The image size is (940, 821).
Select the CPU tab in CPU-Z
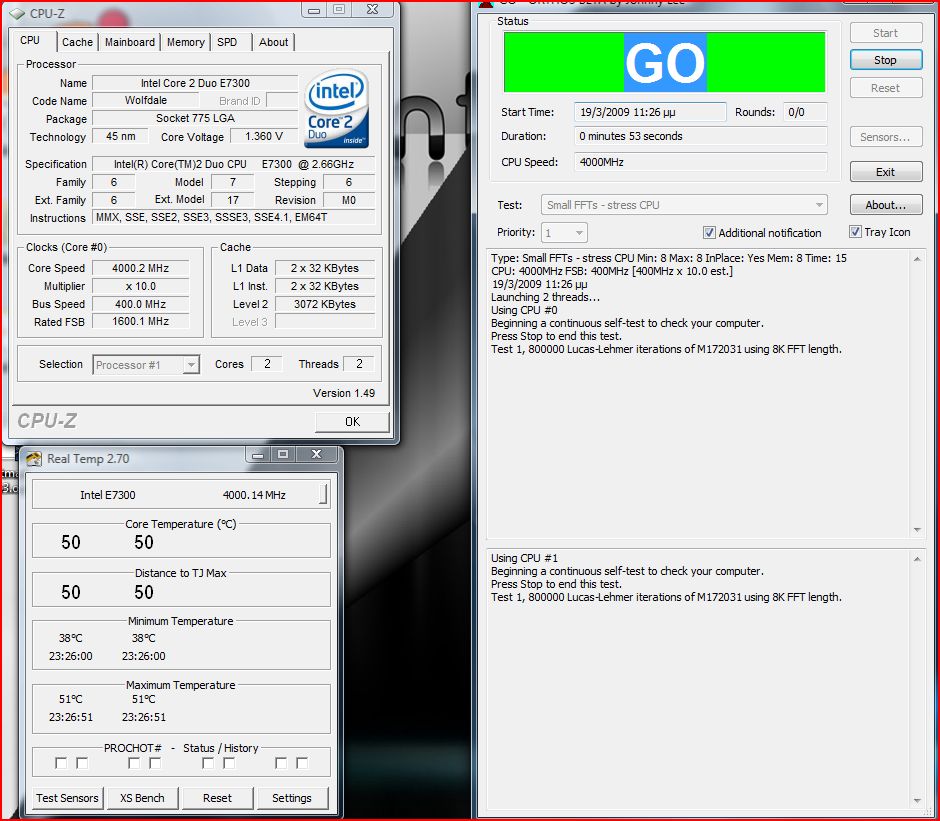30,40
